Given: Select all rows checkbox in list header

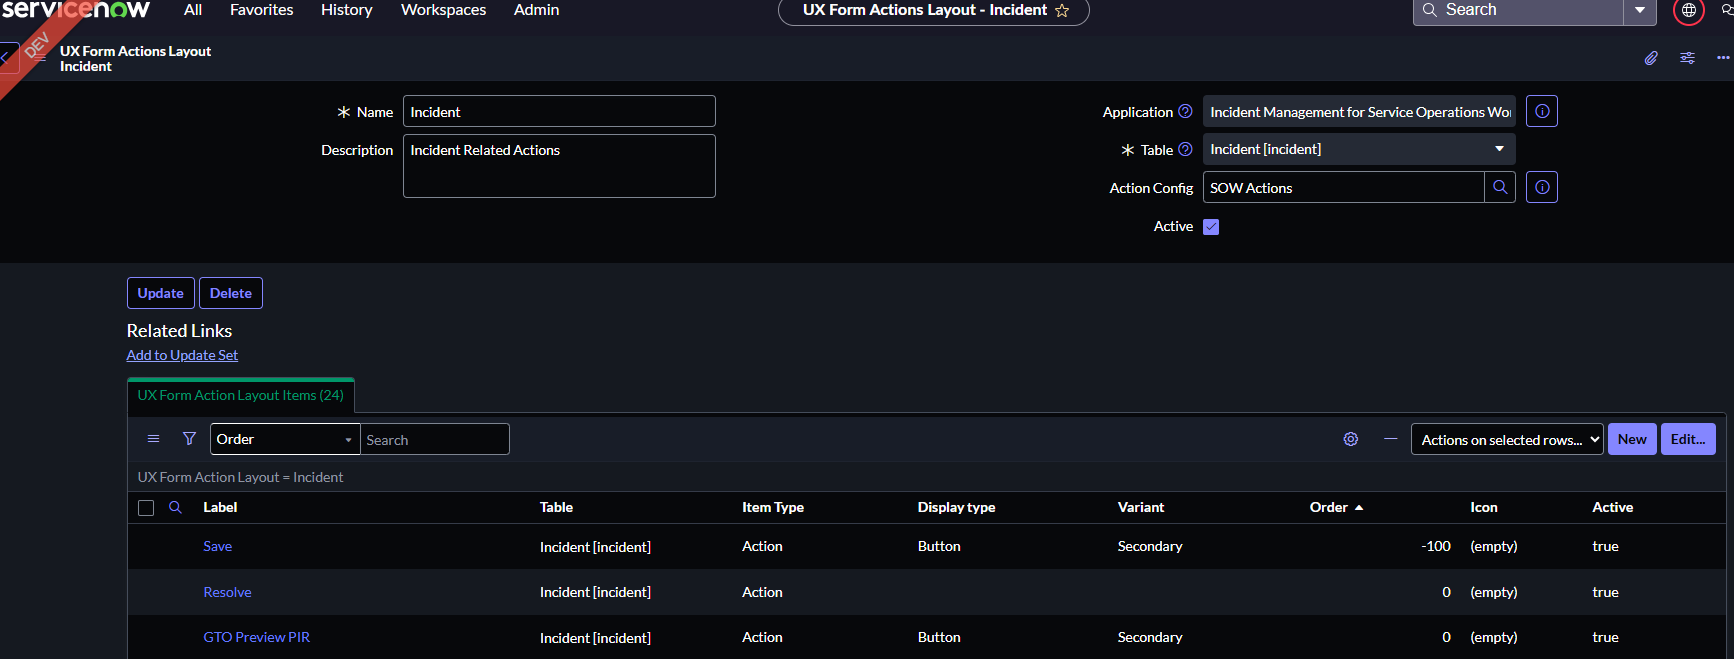Looking at the screenshot, I should pos(146,508).
